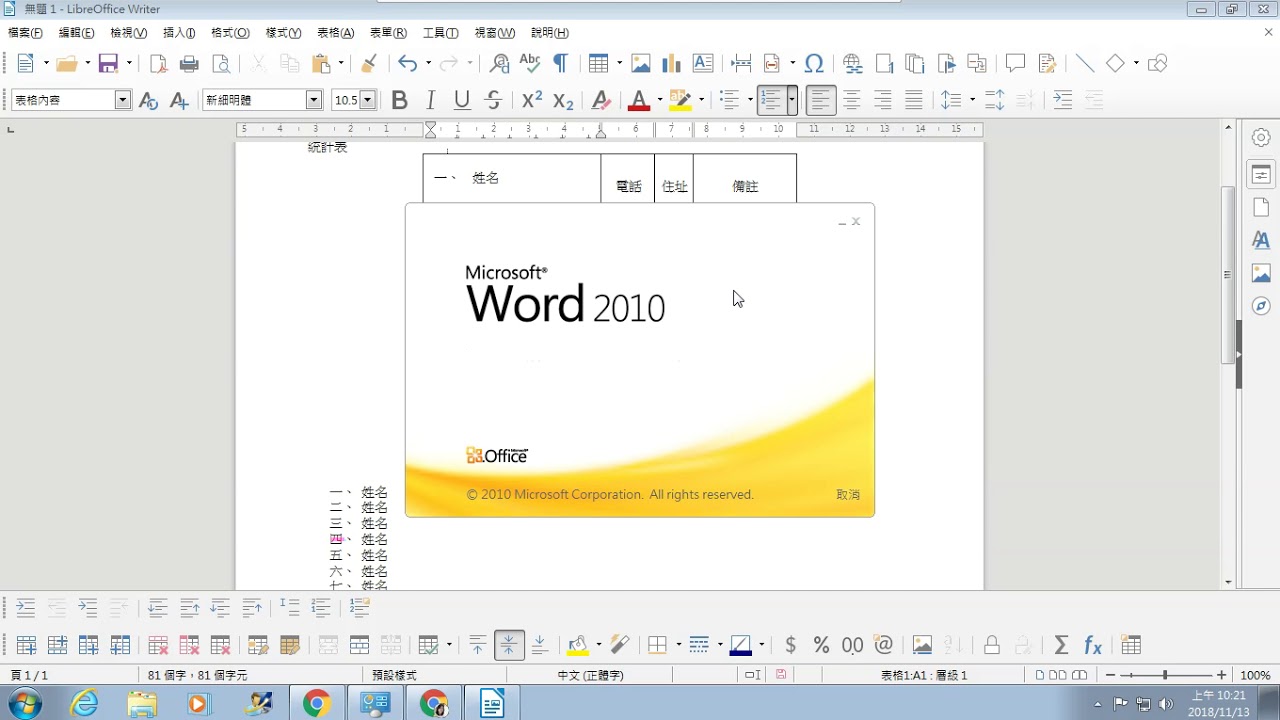Open font name dropdown 新細明體

coord(313,100)
